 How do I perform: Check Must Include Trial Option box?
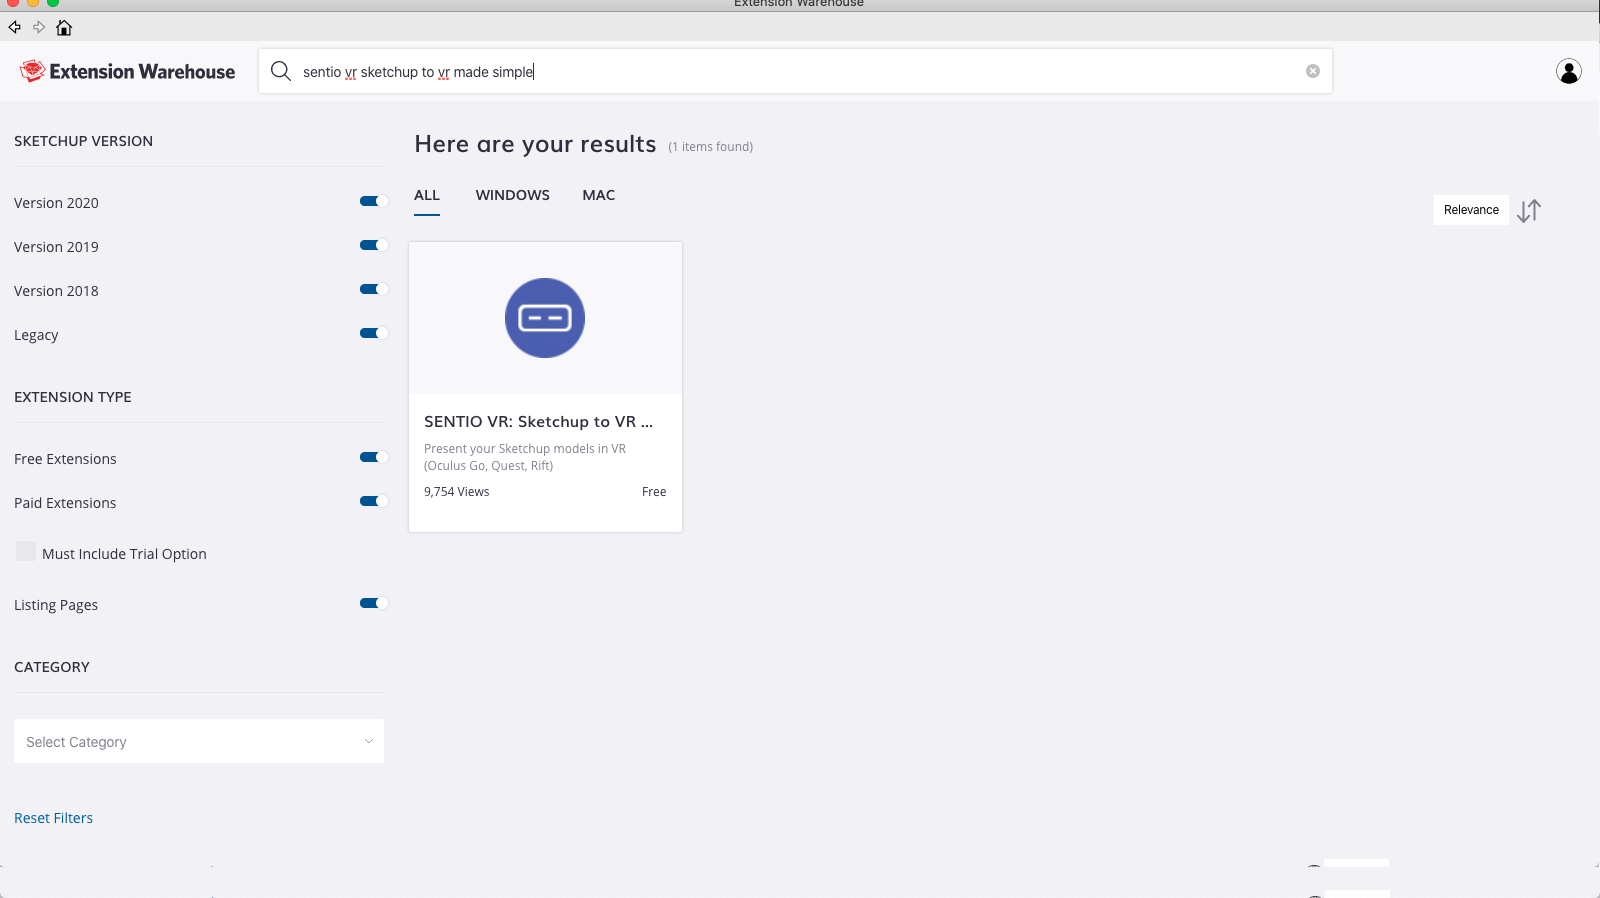[26, 551]
